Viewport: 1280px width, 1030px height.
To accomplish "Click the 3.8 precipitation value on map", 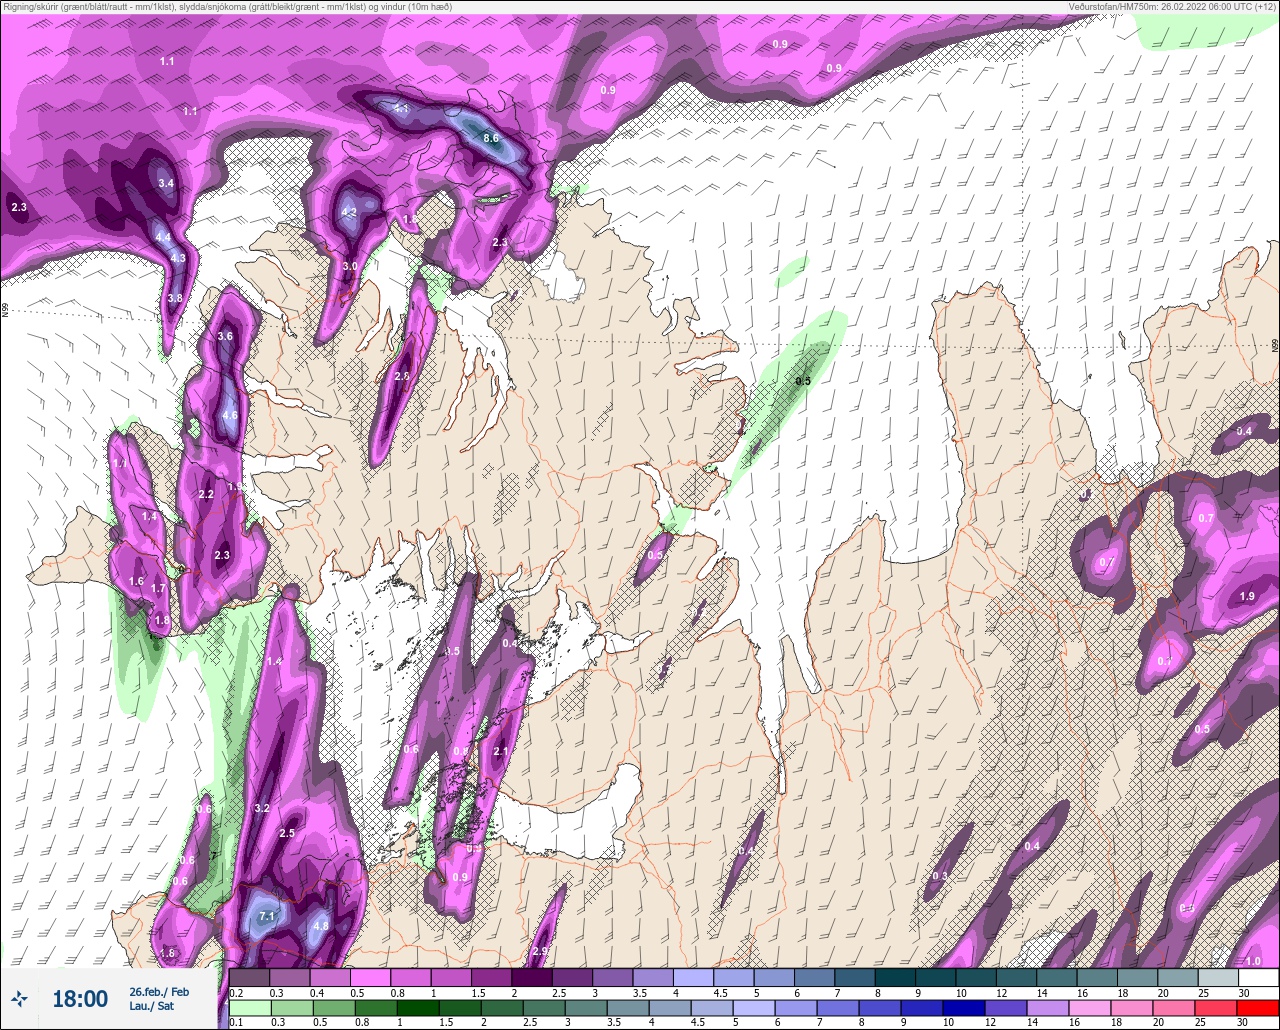I will [175, 298].
